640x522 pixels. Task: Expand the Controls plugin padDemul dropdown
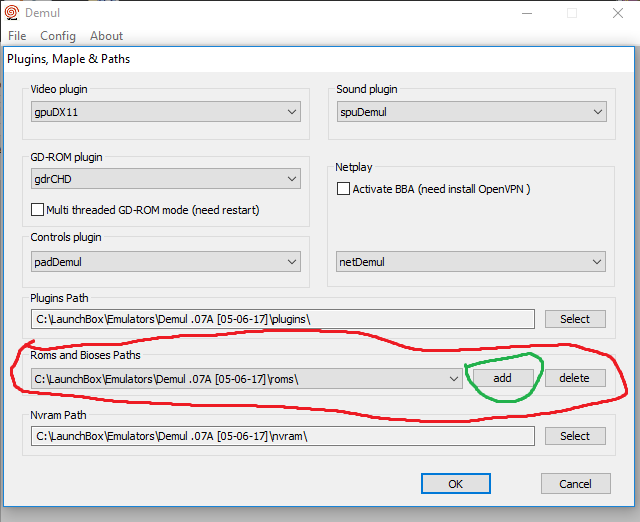pos(166,262)
